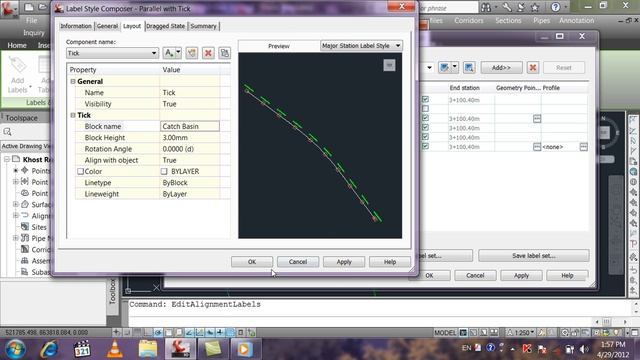Collapse the General property group
The image size is (640, 360).
pos(73,81)
